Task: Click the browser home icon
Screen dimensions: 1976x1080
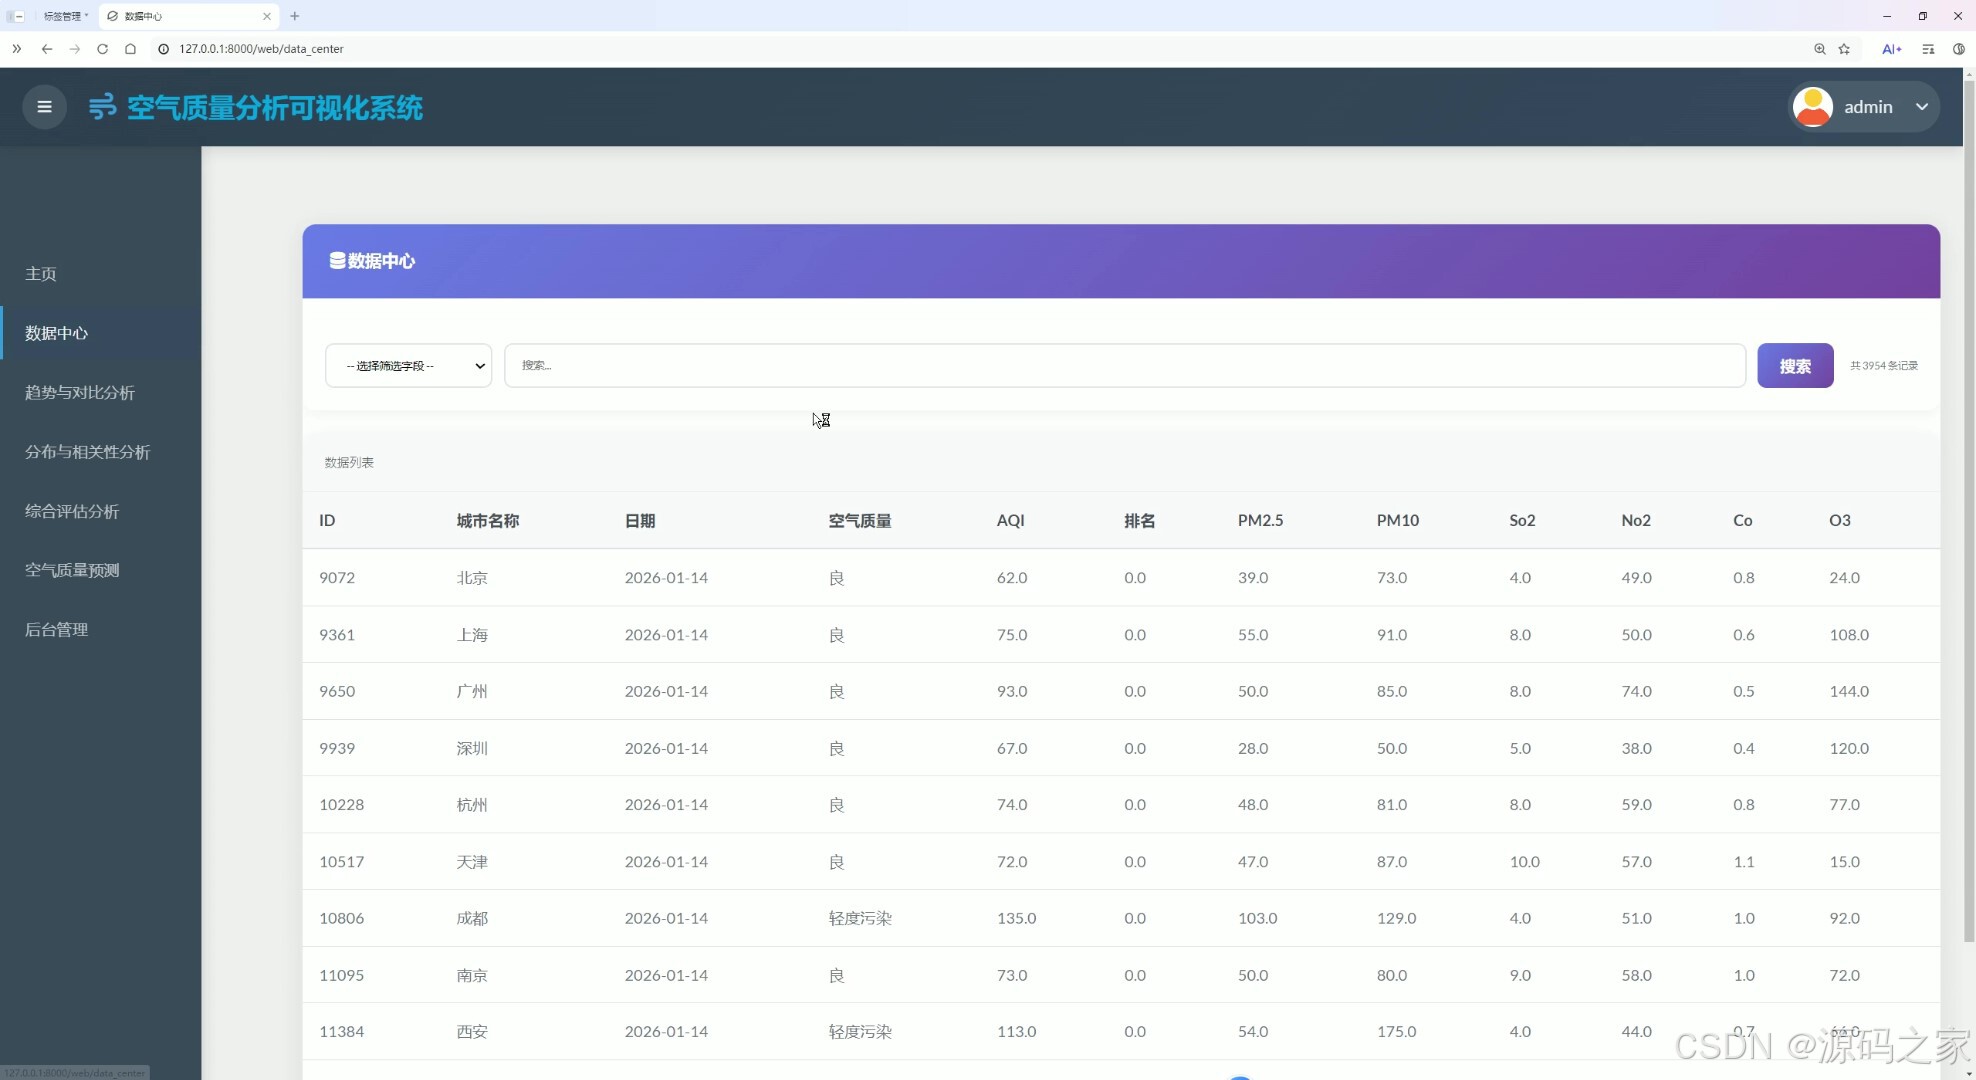Action: click(x=130, y=49)
